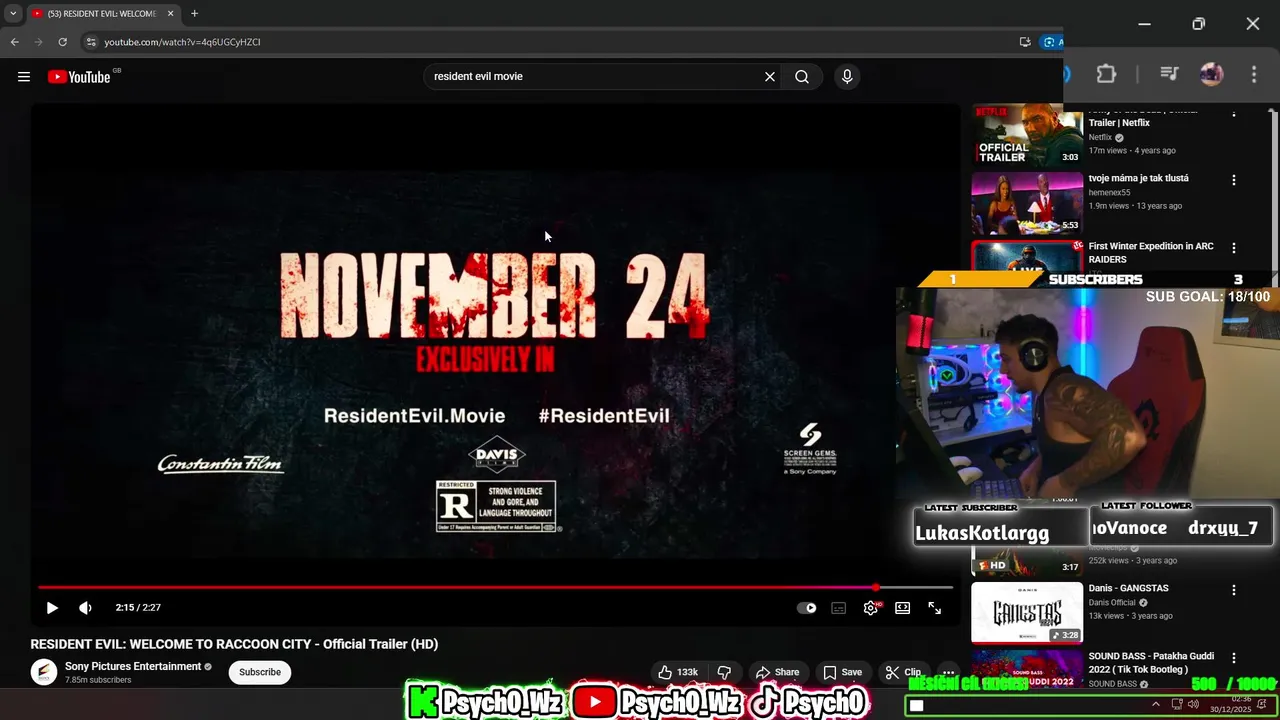Click the browser address bar URL

[x=182, y=42]
